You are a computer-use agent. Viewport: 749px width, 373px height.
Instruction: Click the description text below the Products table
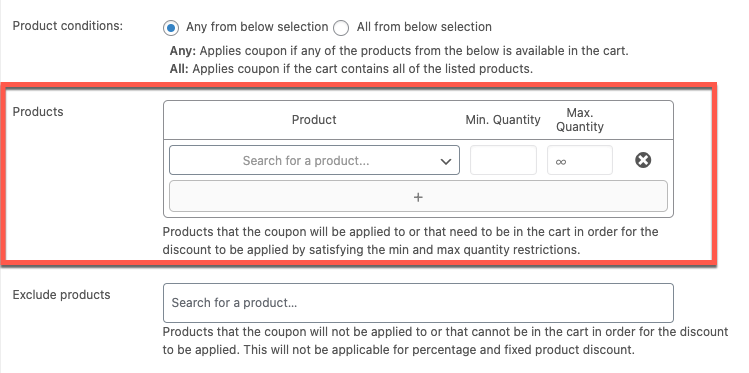pos(411,241)
